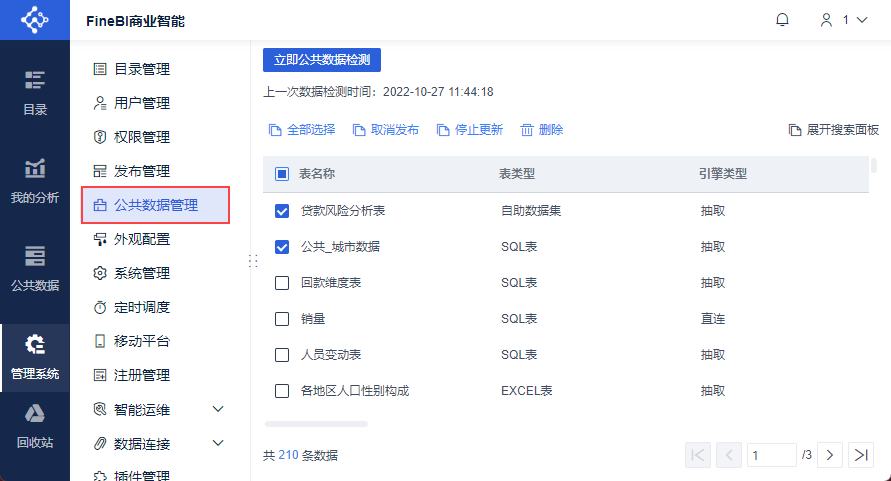Expand the 智能运维 submenu
The width and height of the screenshot is (891, 481).
(218, 409)
